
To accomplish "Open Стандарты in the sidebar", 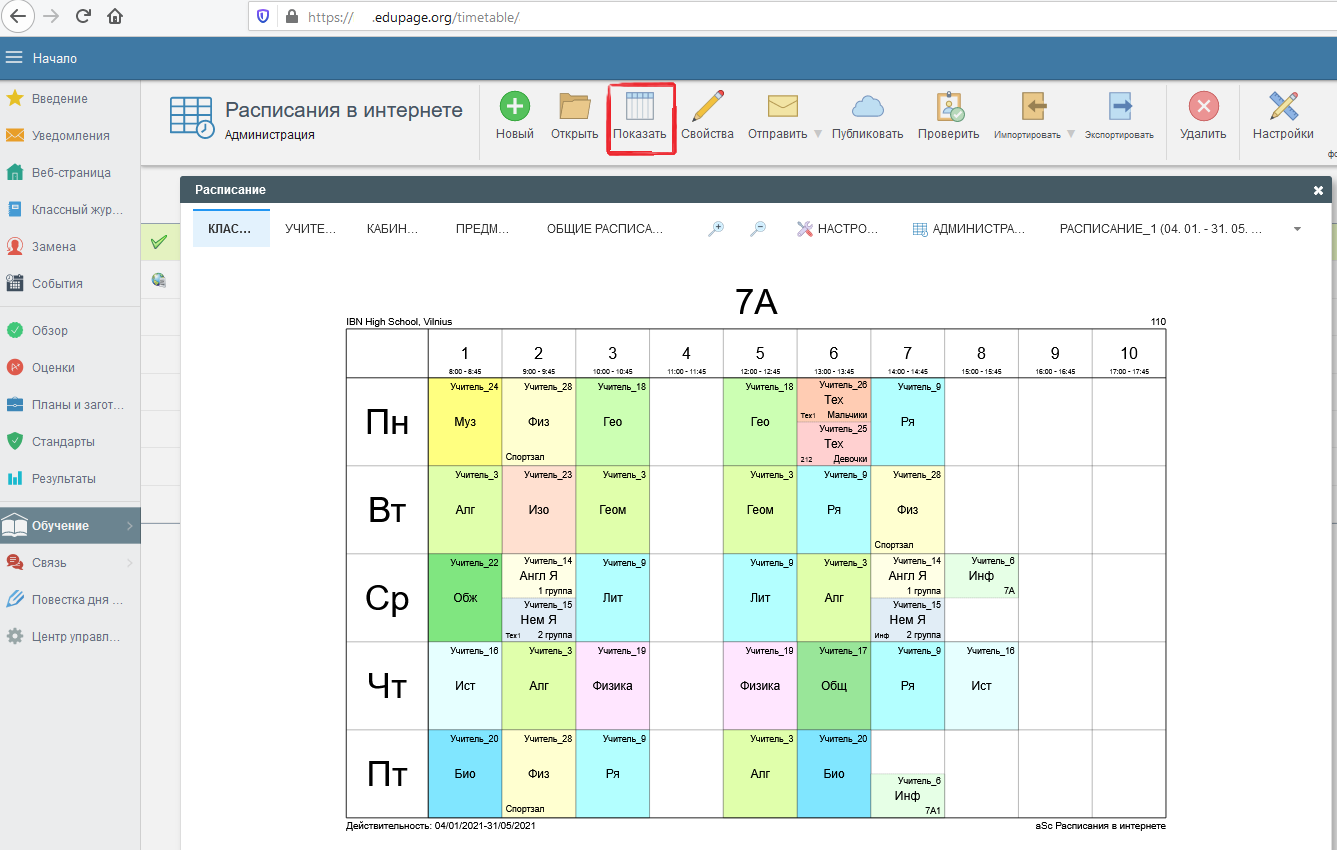I will point(70,442).
